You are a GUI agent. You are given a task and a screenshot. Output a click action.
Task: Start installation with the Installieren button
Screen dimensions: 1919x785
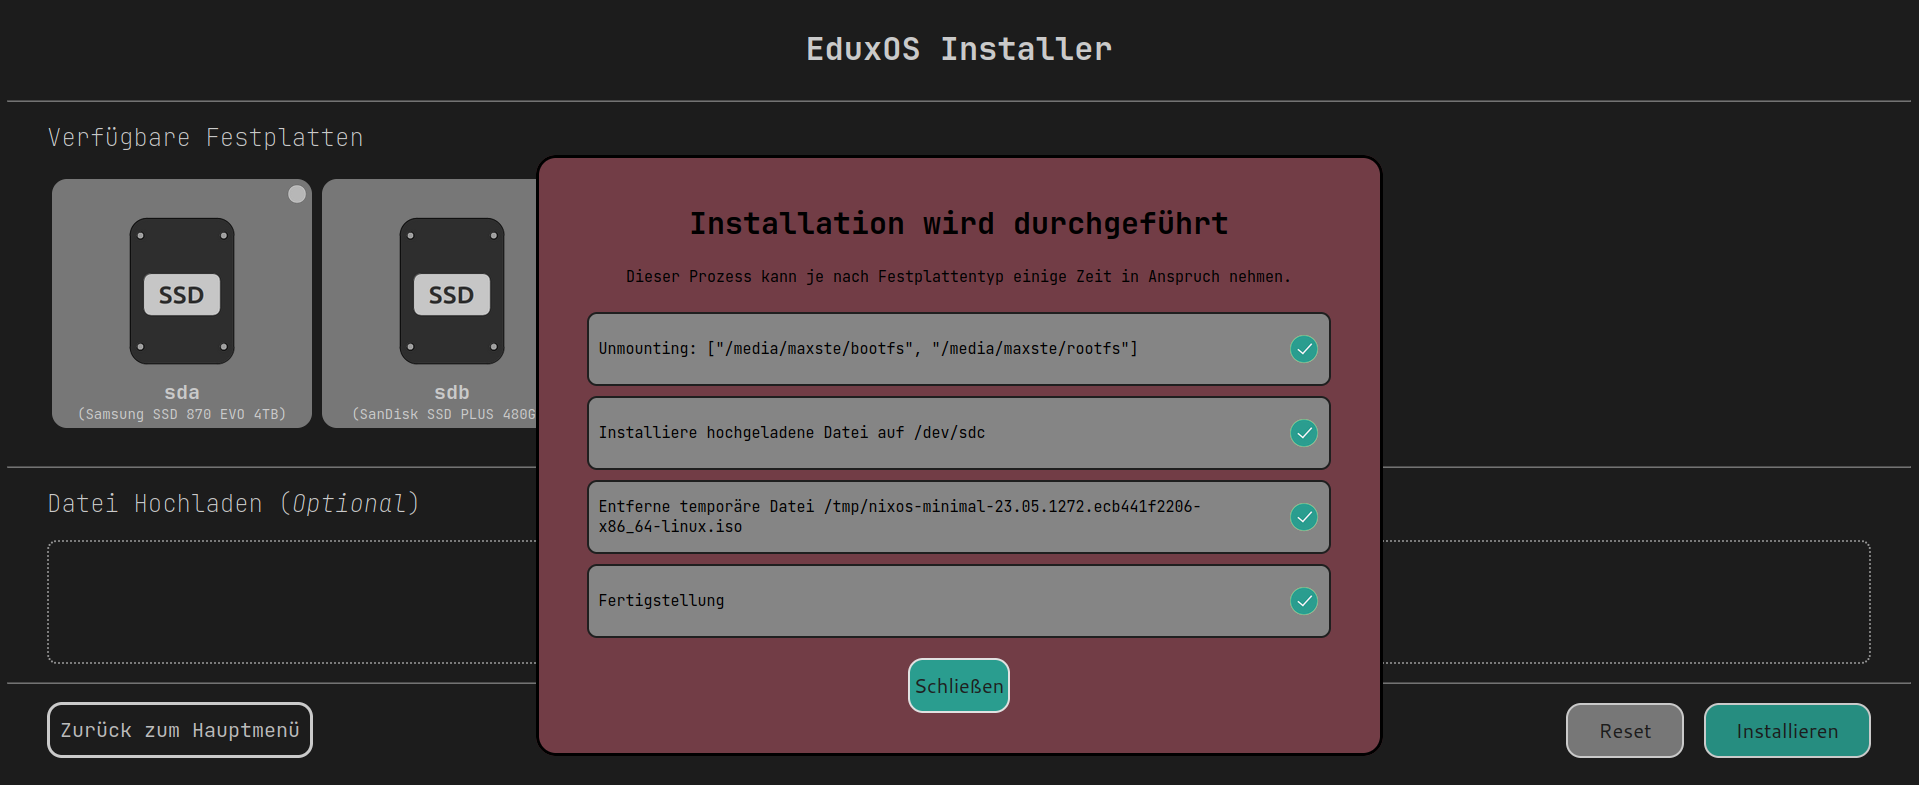click(x=1786, y=731)
